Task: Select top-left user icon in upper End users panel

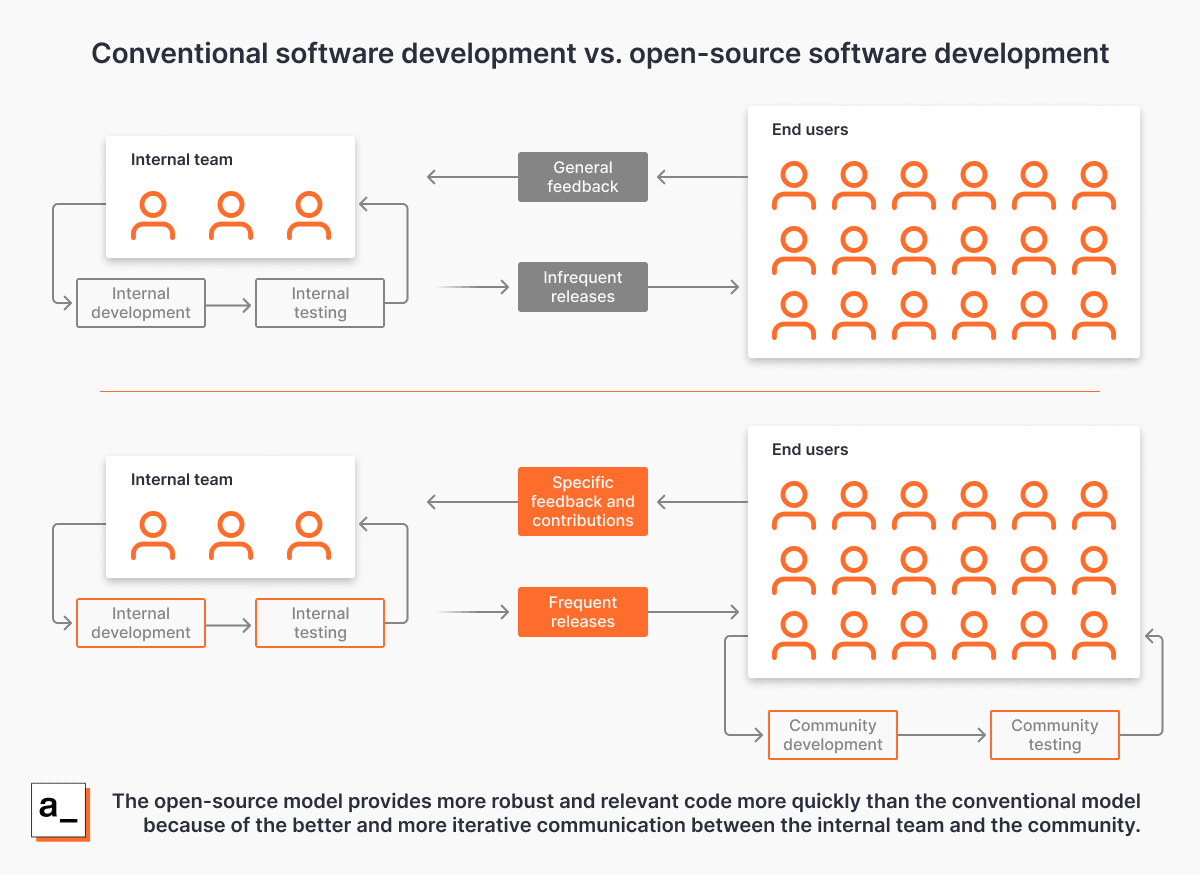Action: (x=794, y=186)
